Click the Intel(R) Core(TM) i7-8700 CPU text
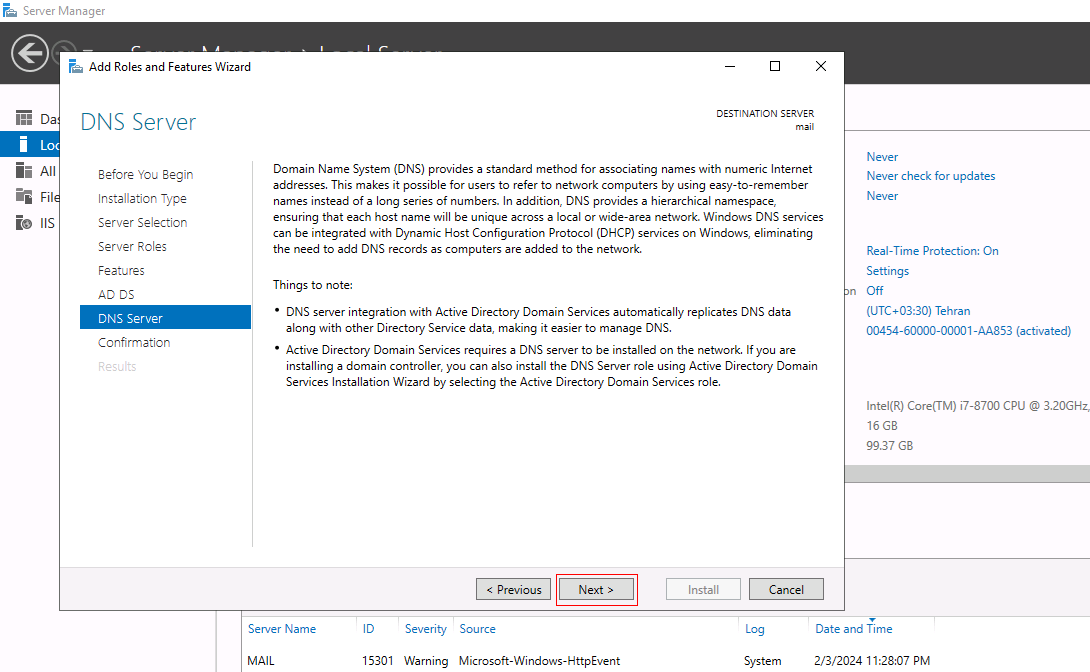Image resolution: width=1090 pixels, height=672 pixels. pyautogui.click(x=977, y=406)
